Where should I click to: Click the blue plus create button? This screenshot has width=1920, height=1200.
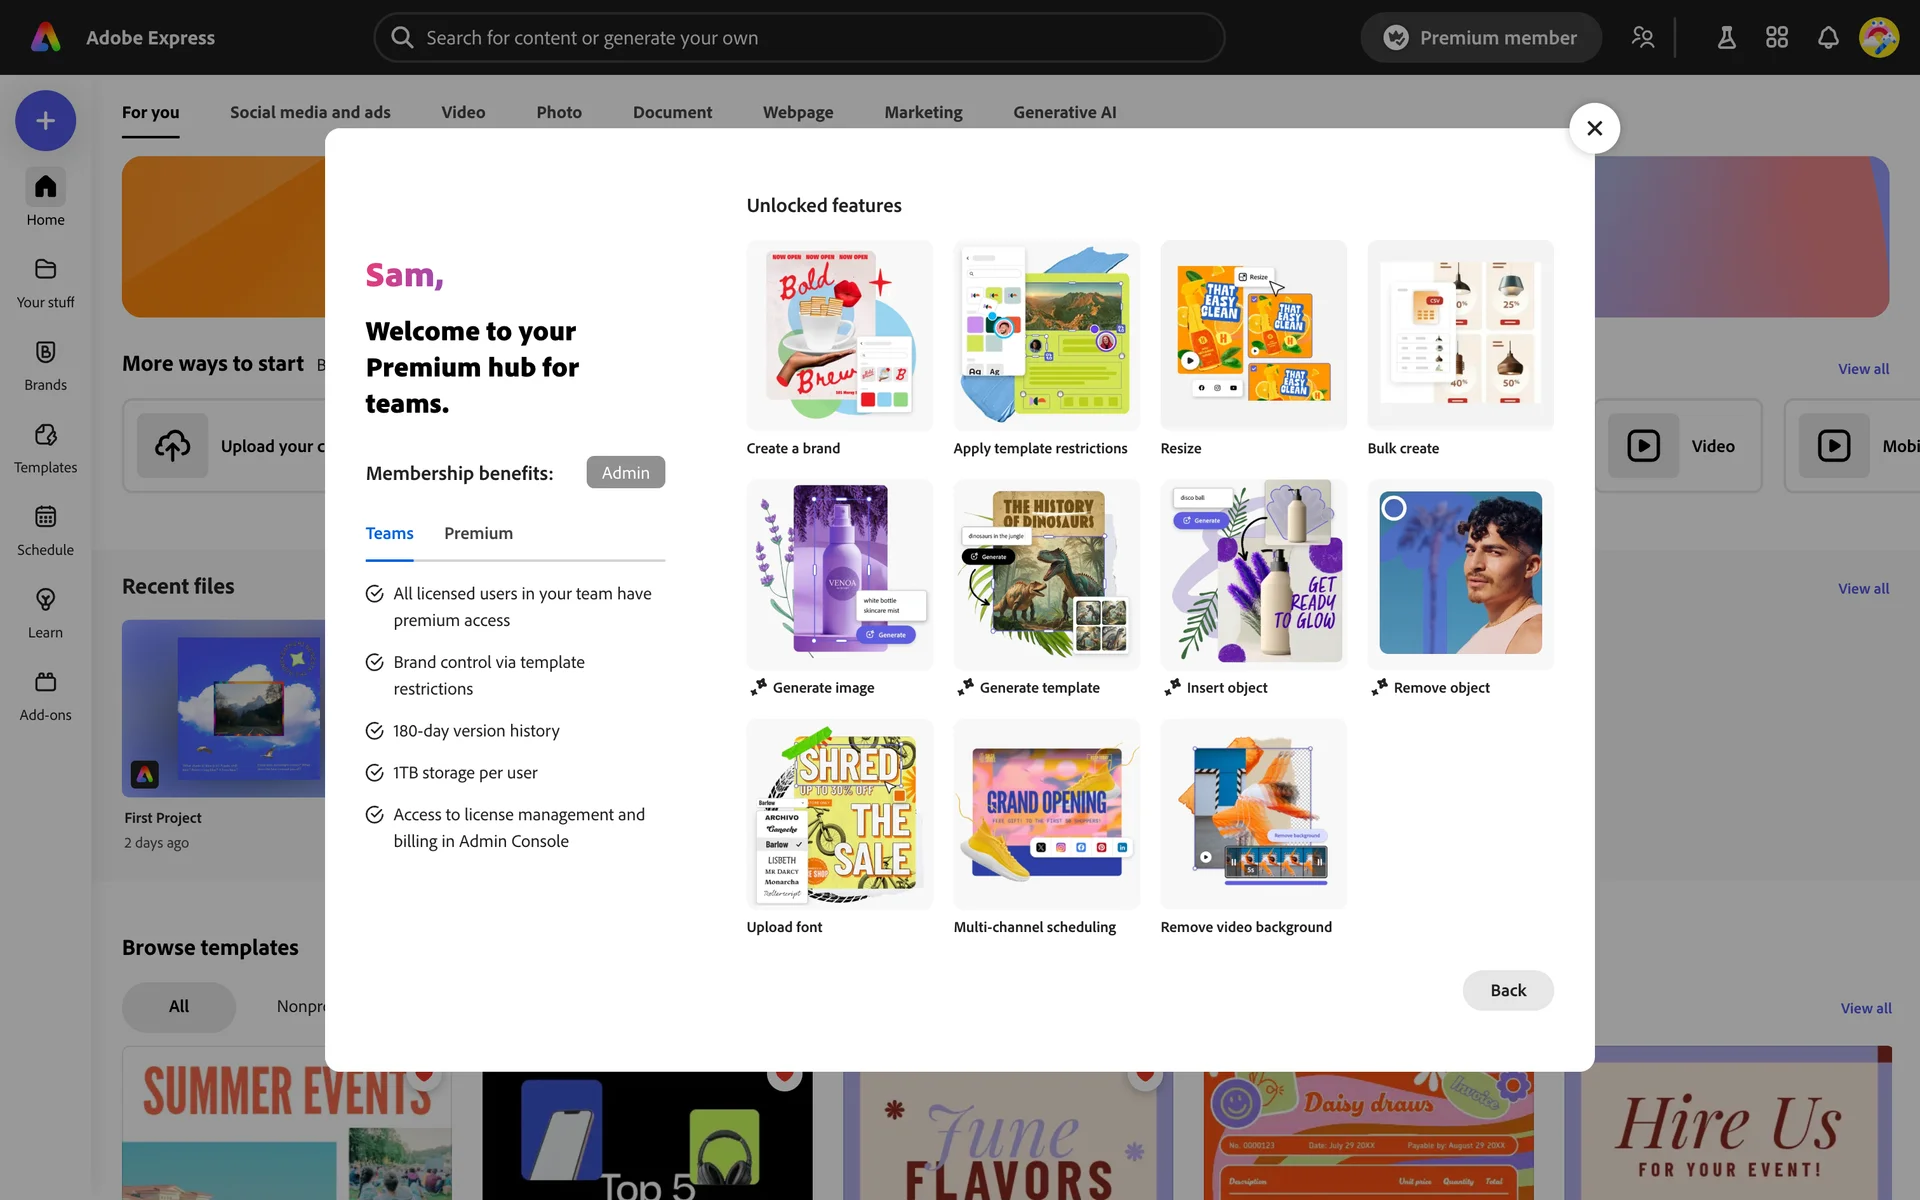(x=45, y=121)
